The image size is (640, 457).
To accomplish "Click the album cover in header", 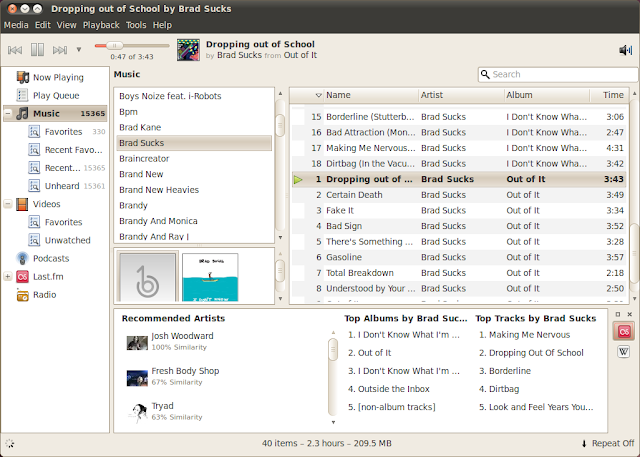I will 188,50.
